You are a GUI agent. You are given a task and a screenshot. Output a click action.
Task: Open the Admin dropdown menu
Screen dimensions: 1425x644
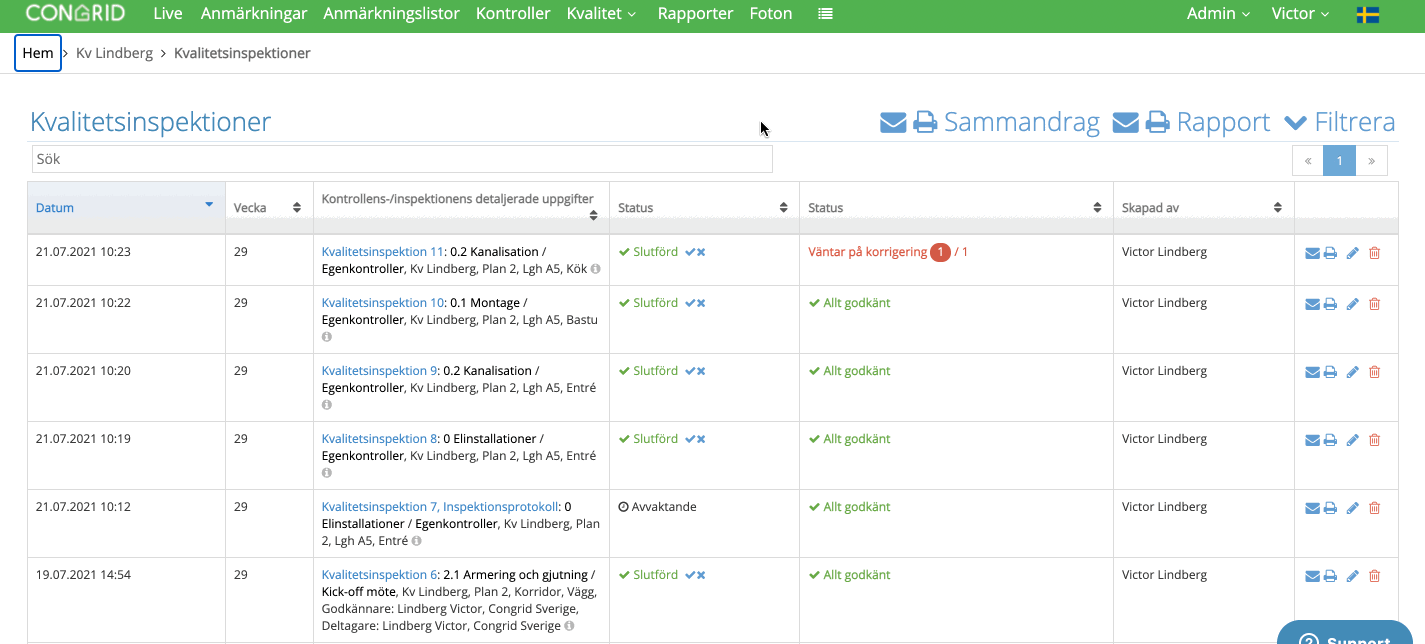click(1218, 14)
